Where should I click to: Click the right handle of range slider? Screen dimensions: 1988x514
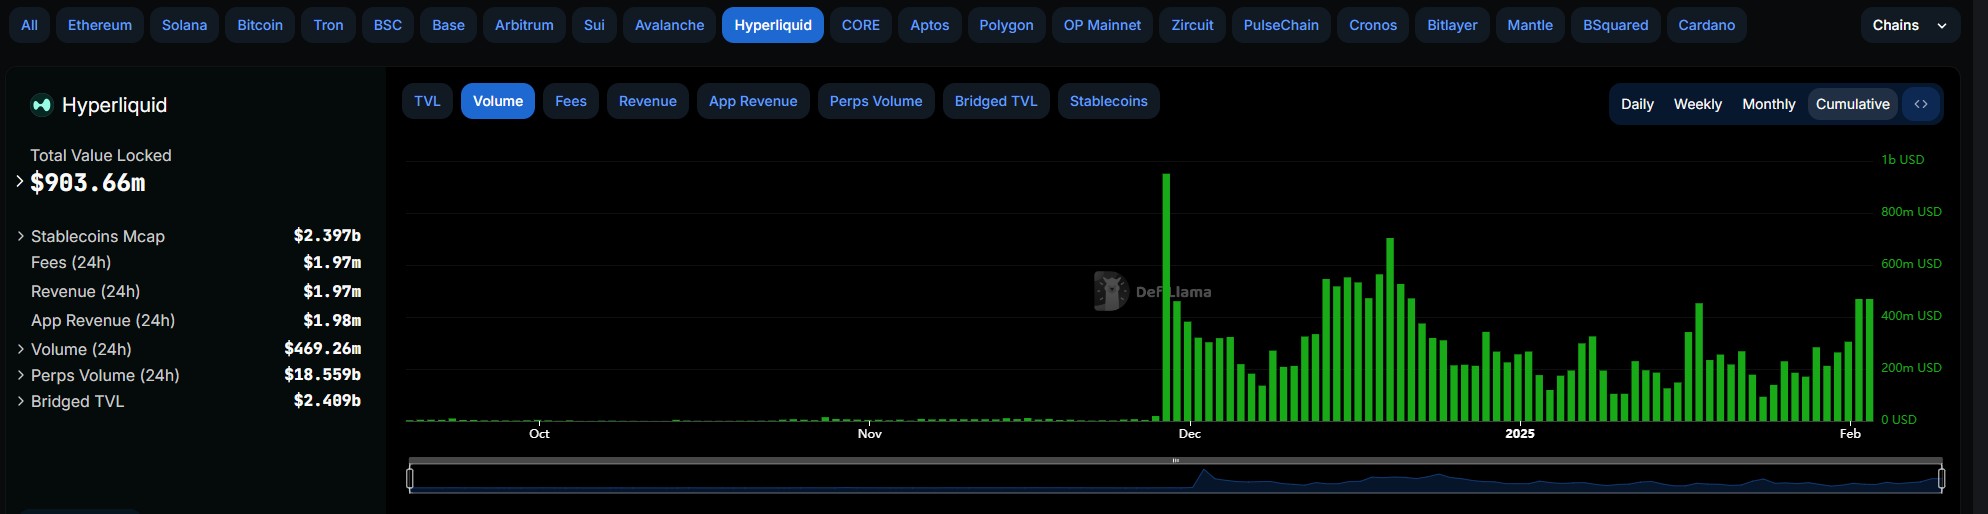pos(1941,479)
